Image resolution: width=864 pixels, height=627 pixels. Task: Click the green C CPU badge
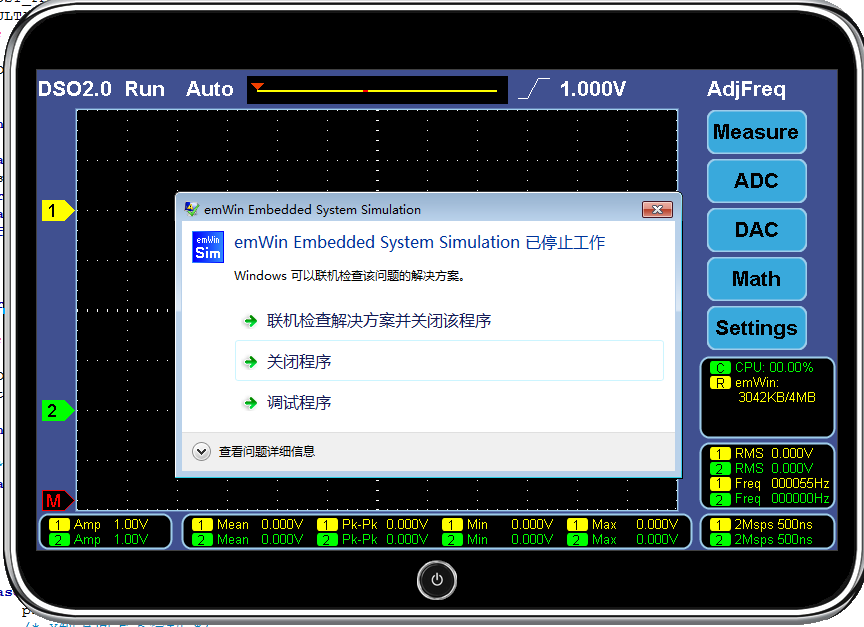(x=720, y=367)
